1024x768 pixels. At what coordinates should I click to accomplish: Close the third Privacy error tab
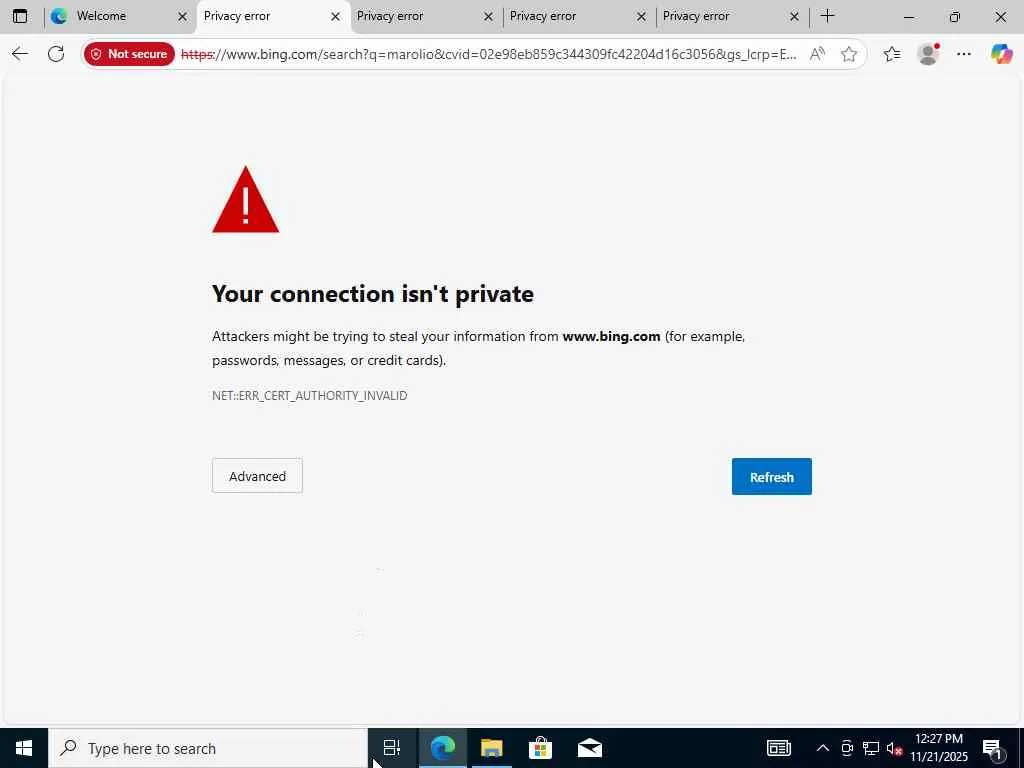[641, 17]
